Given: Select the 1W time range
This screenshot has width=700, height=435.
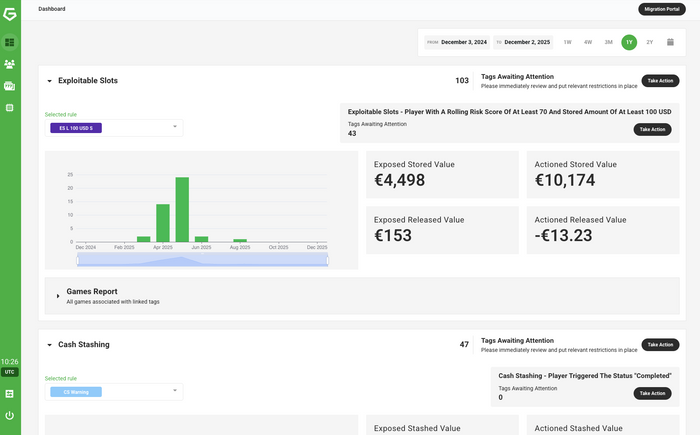Looking at the screenshot, I should tap(567, 42).
